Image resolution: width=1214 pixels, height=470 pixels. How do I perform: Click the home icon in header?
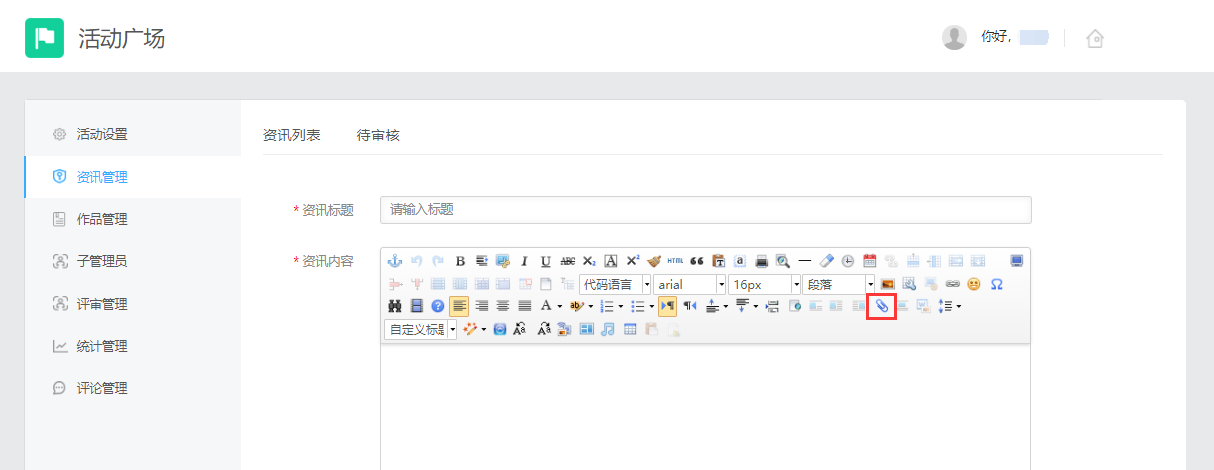(x=1095, y=39)
